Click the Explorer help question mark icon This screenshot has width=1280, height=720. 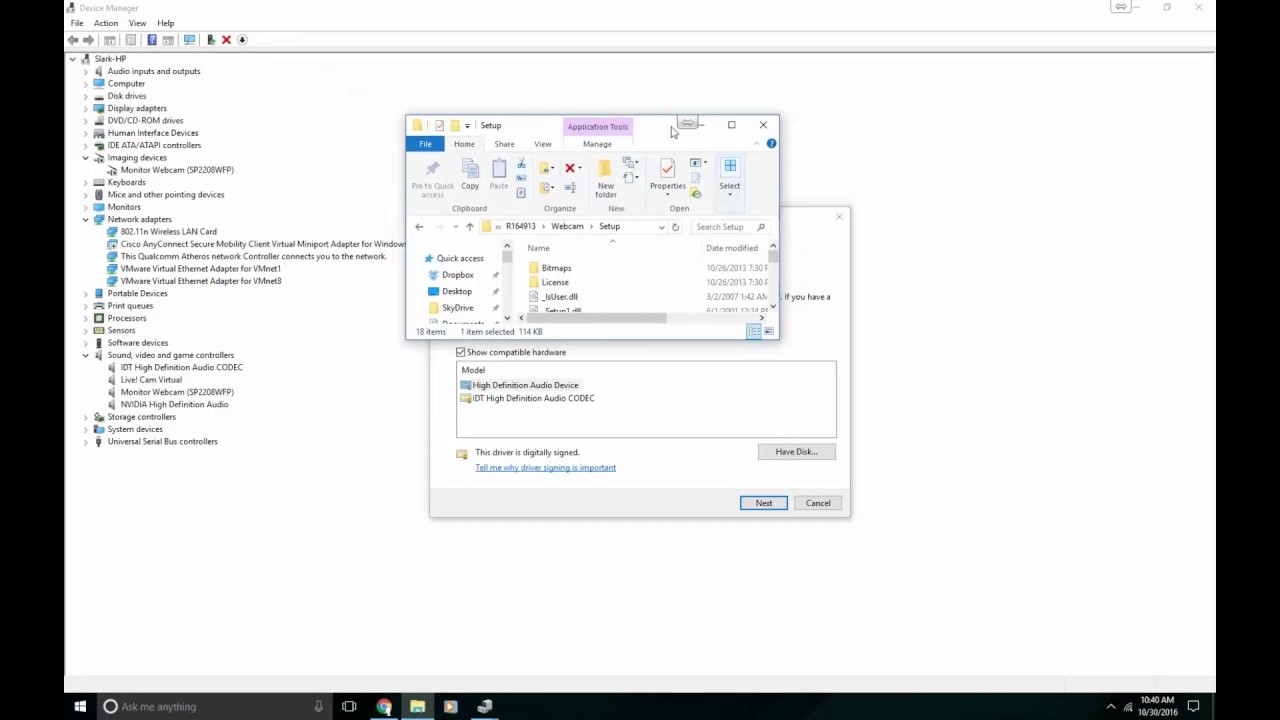[x=771, y=144]
